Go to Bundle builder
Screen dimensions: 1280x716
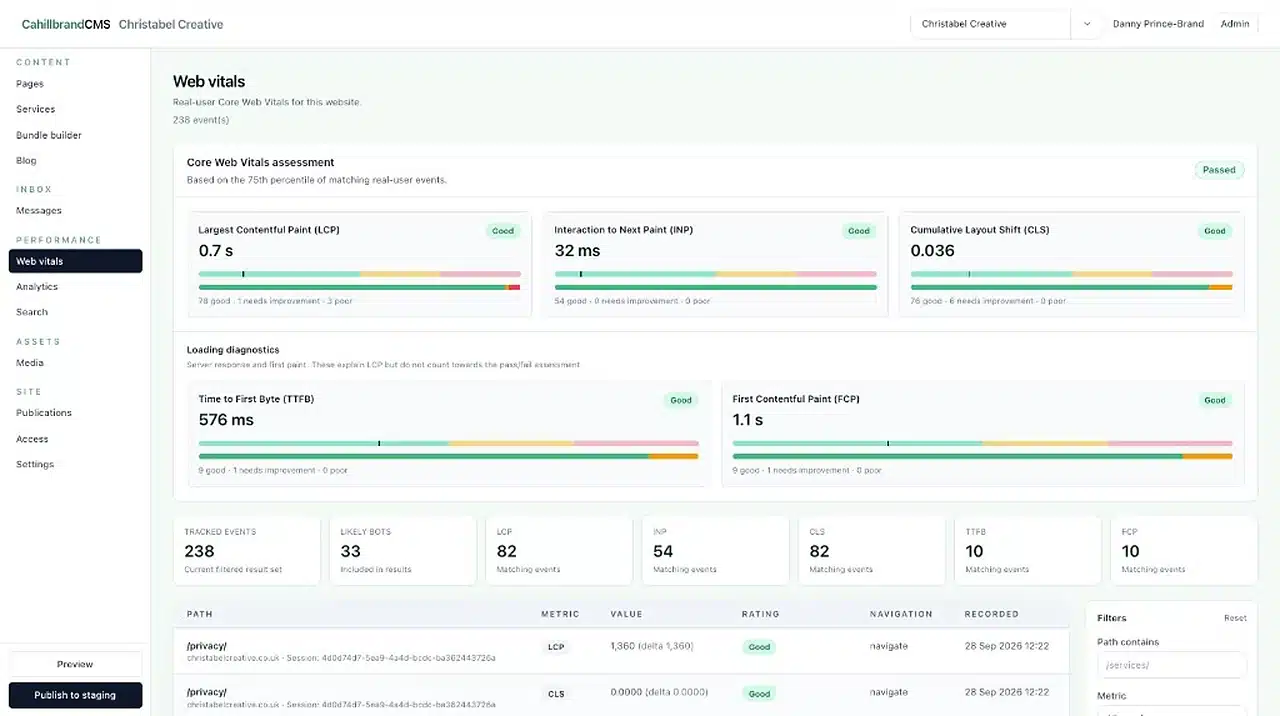(49, 135)
